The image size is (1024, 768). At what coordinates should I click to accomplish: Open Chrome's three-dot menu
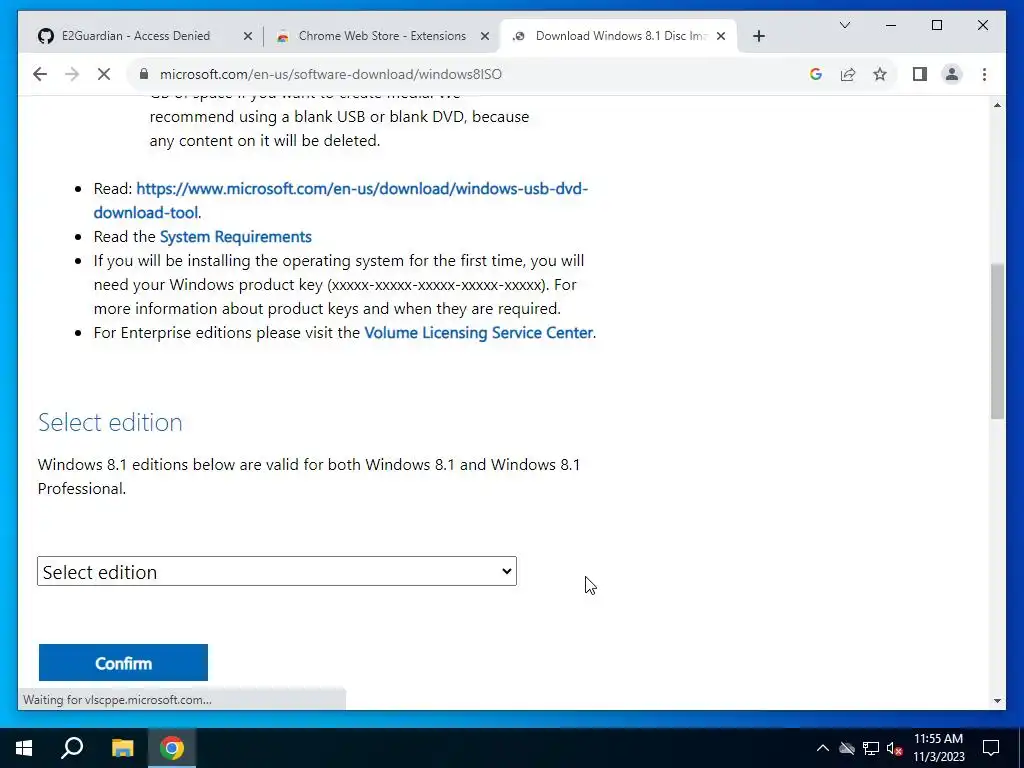coord(984,74)
